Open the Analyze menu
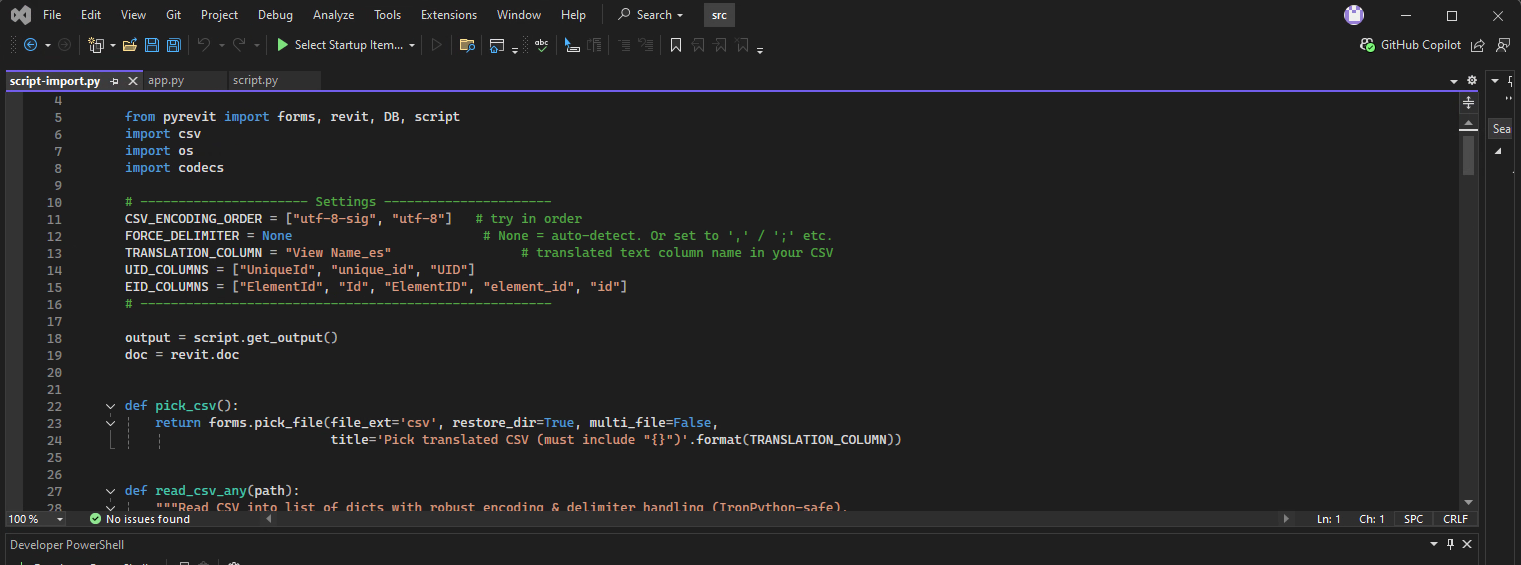Image resolution: width=1521 pixels, height=565 pixels. (x=333, y=15)
